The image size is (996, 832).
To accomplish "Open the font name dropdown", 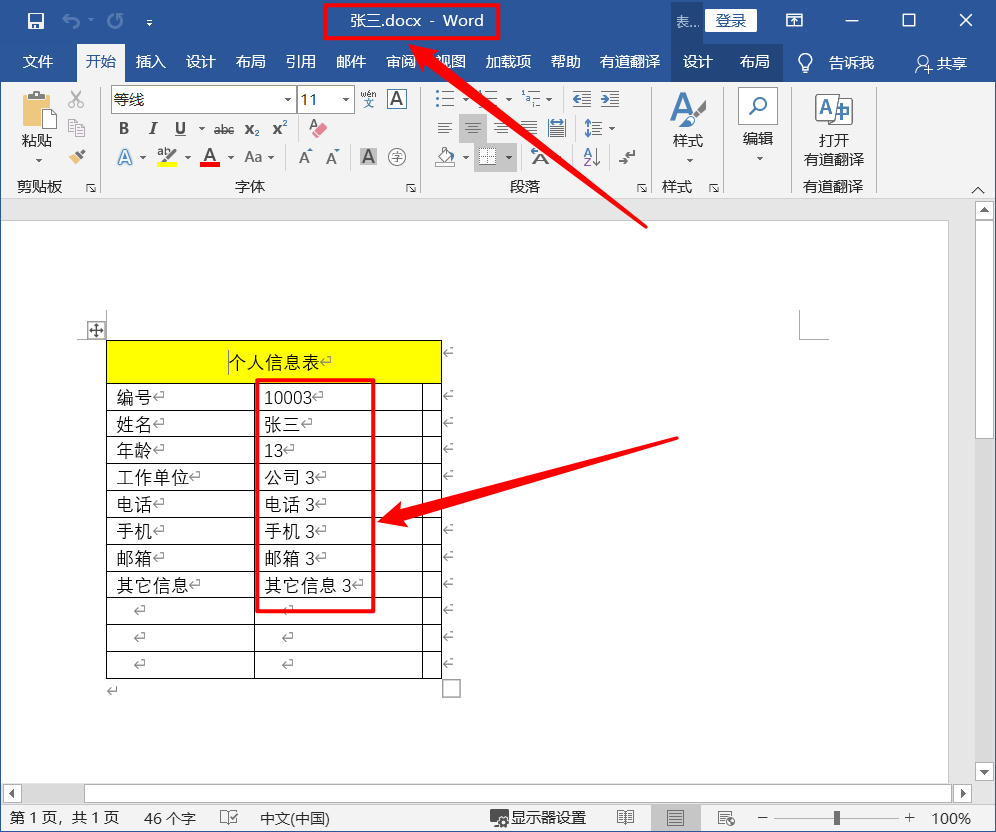I will coord(288,99).
